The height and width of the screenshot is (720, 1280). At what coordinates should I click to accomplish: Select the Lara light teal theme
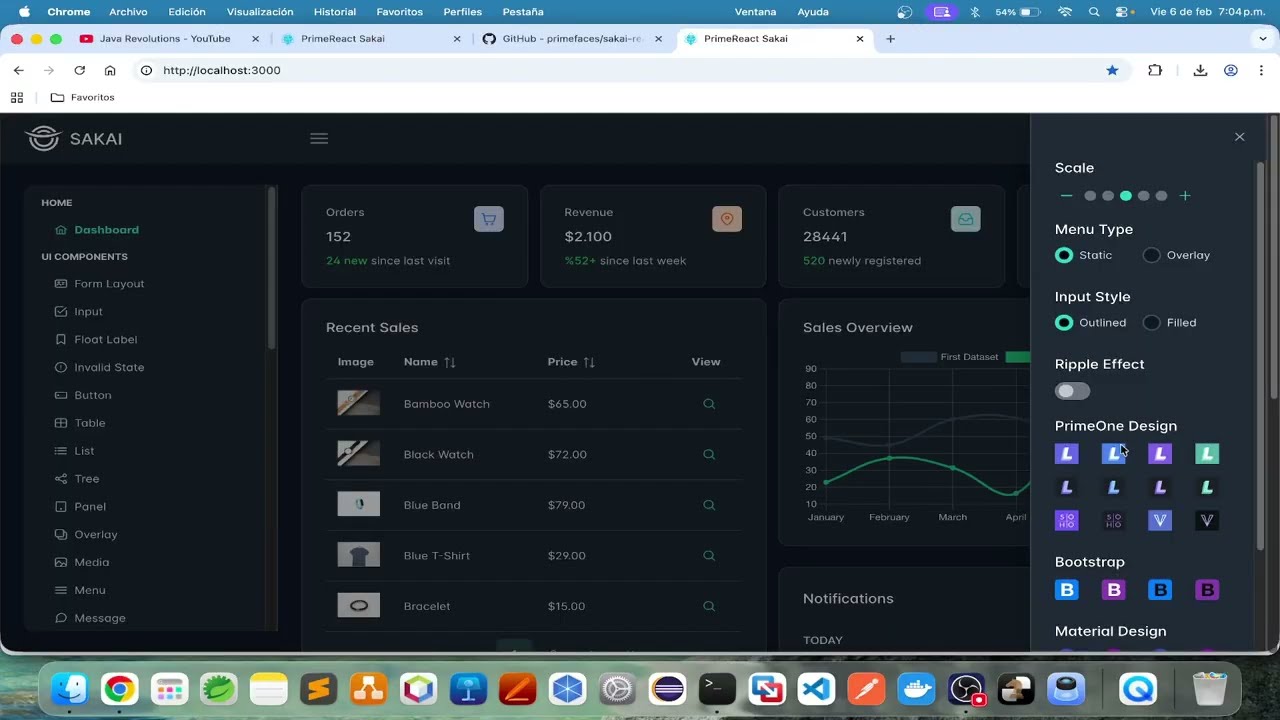pos(1207,454)
